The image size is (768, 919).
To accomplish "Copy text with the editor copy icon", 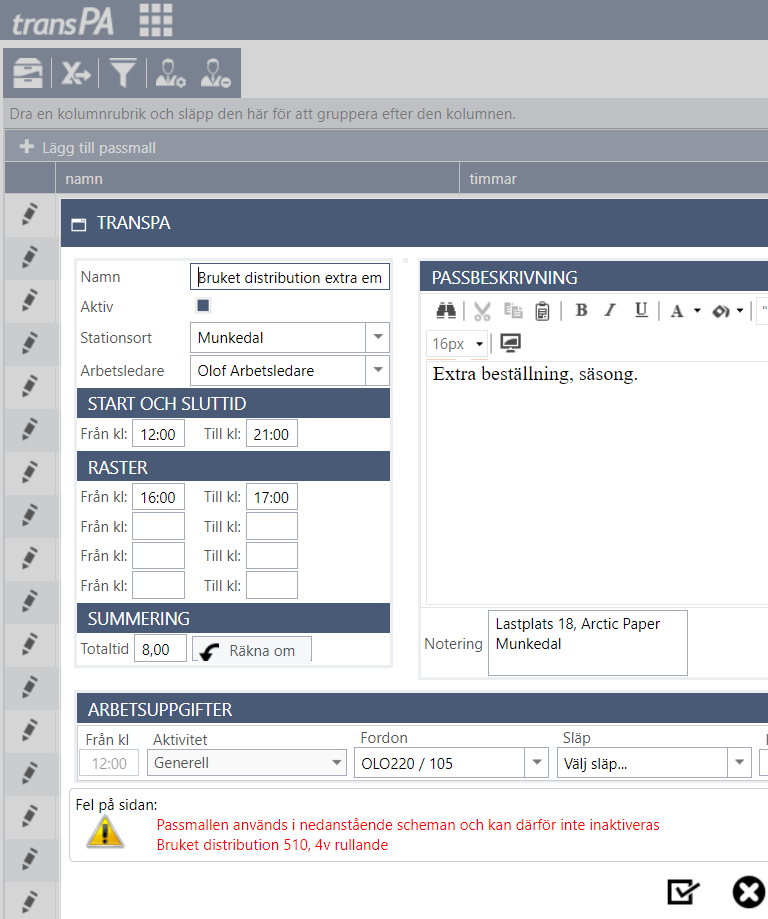I will click(513, 311).
